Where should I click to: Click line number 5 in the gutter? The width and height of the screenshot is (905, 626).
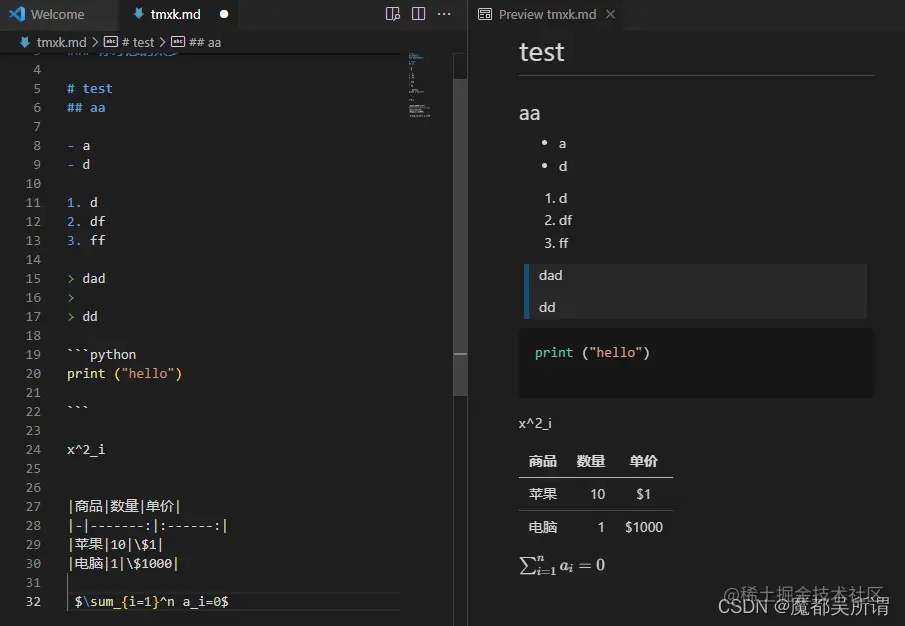click(37, 89)
